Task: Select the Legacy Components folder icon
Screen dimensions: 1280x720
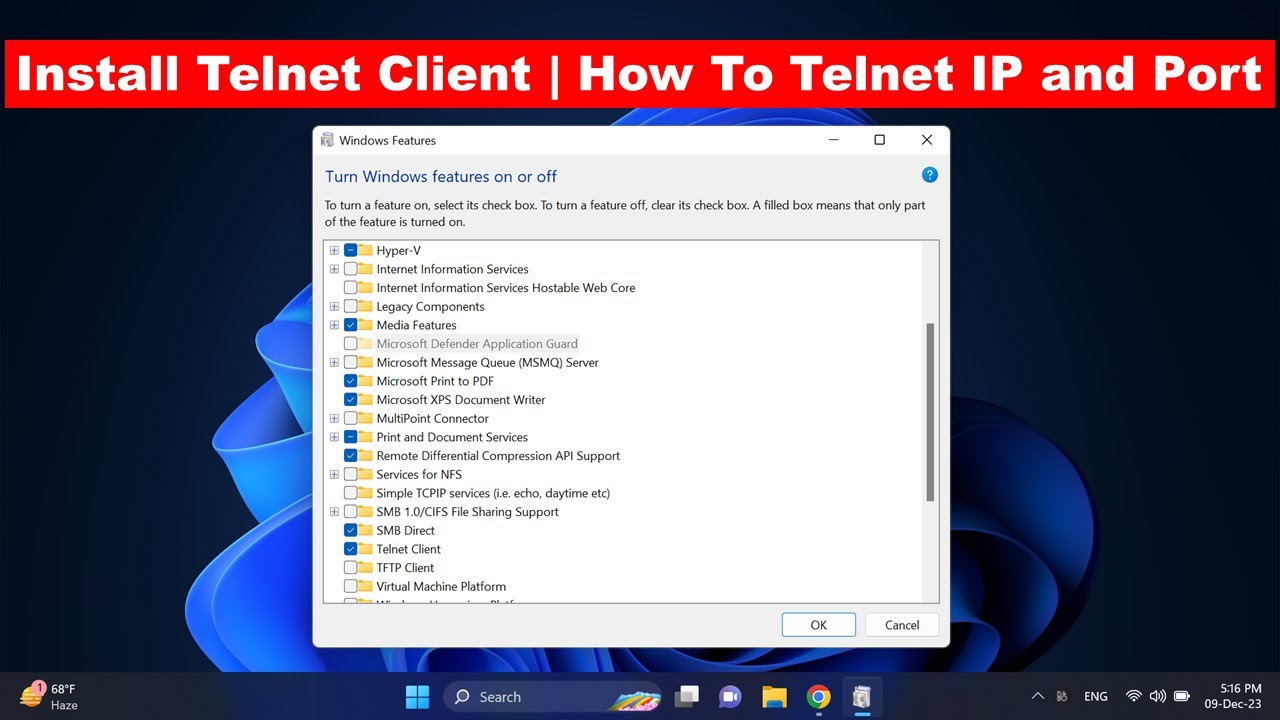Action: tap(365, 307)
